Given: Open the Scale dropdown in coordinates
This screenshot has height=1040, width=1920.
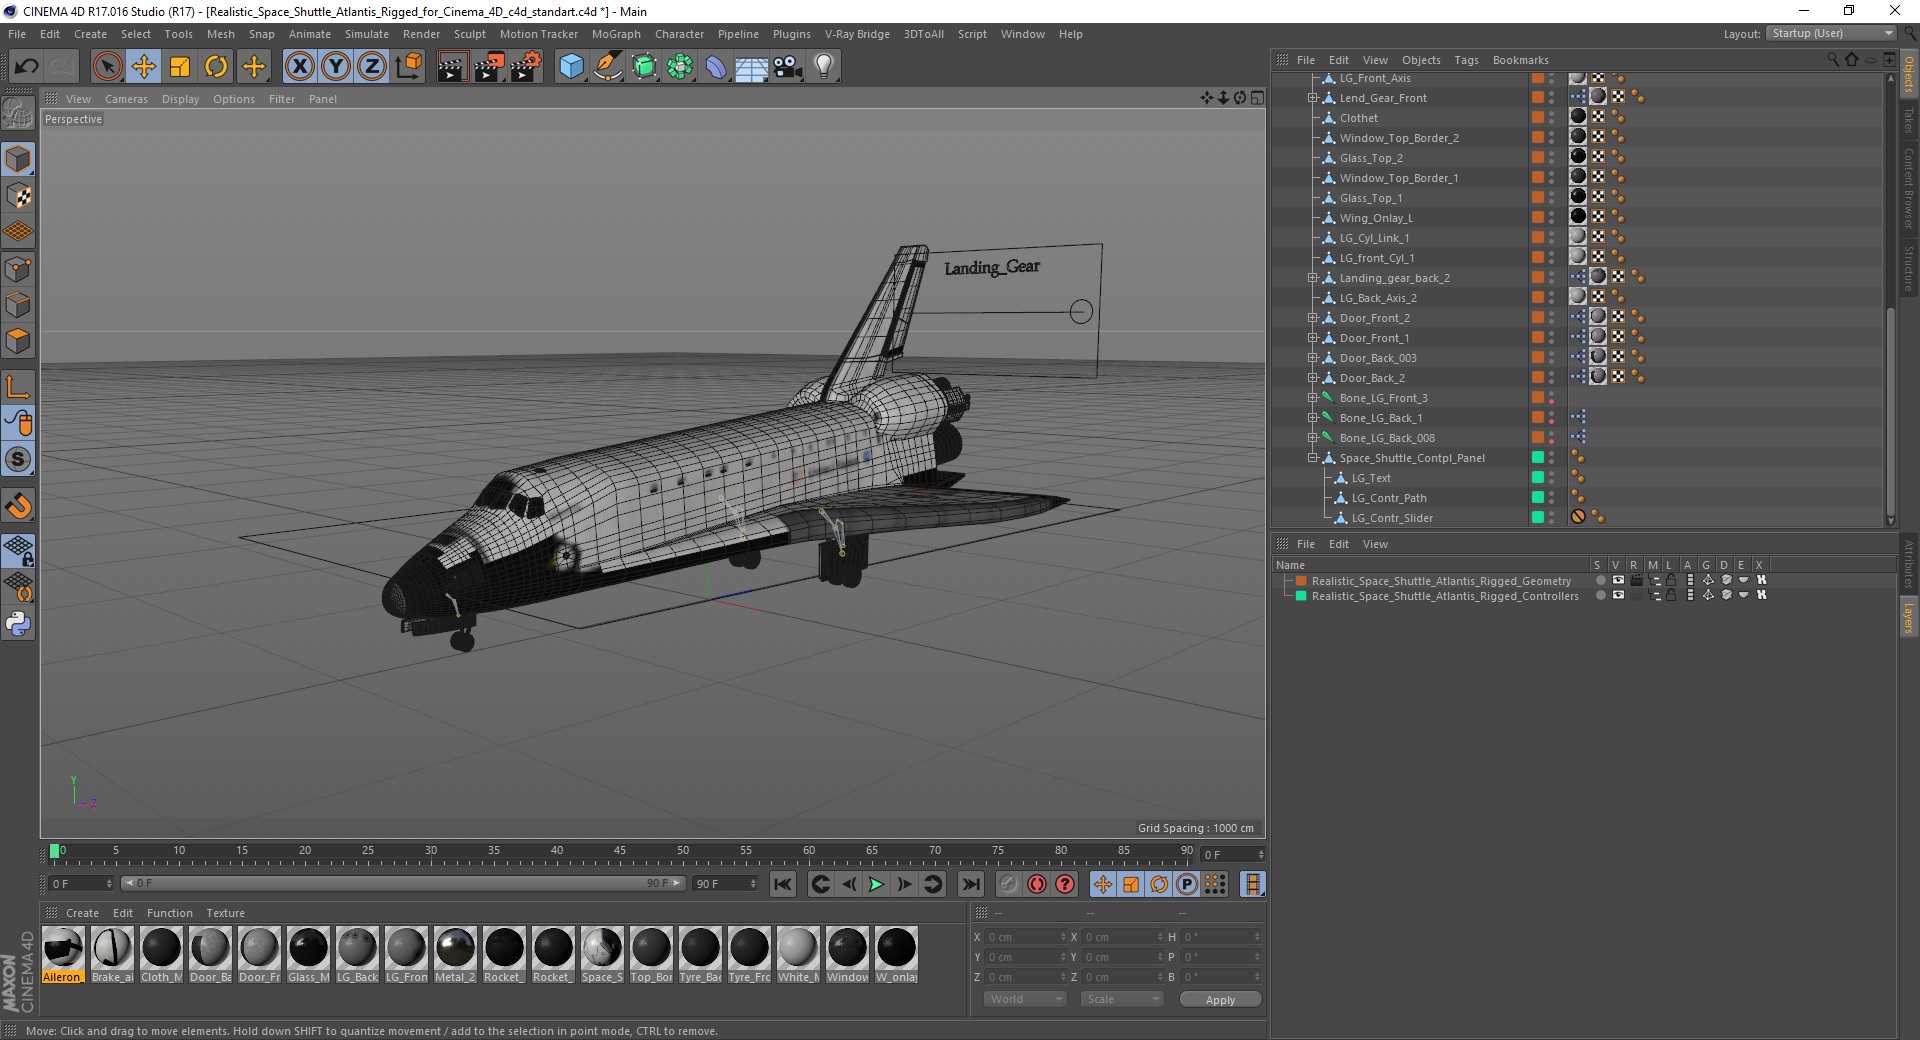Looking at the screenshot, I should coord(1122,999).
